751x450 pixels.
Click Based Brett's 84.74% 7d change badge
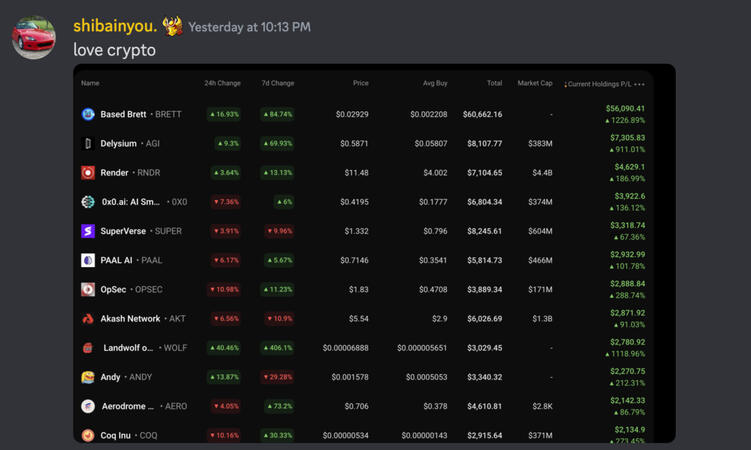point(277,114)
